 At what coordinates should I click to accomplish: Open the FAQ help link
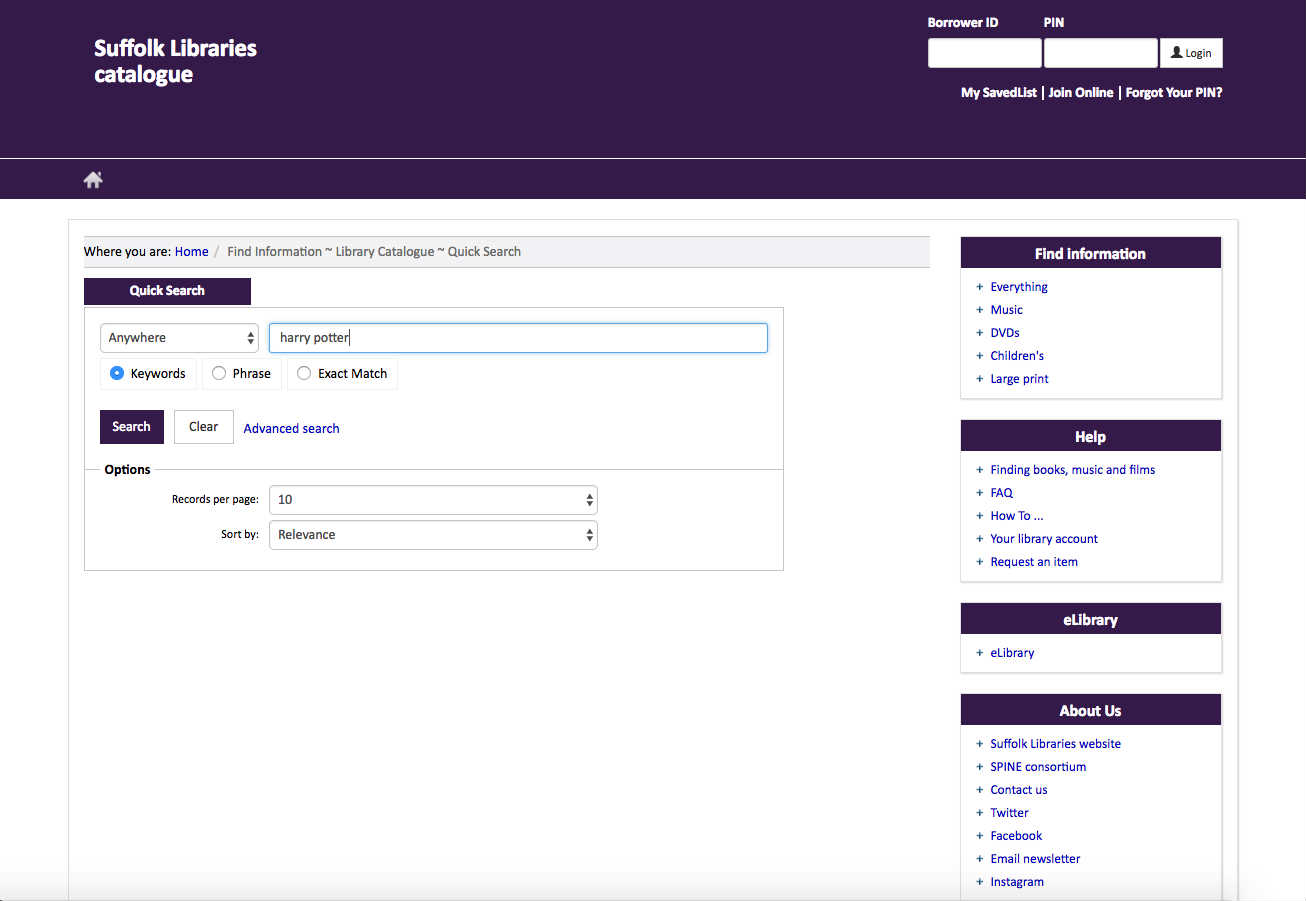(1001, 493)
